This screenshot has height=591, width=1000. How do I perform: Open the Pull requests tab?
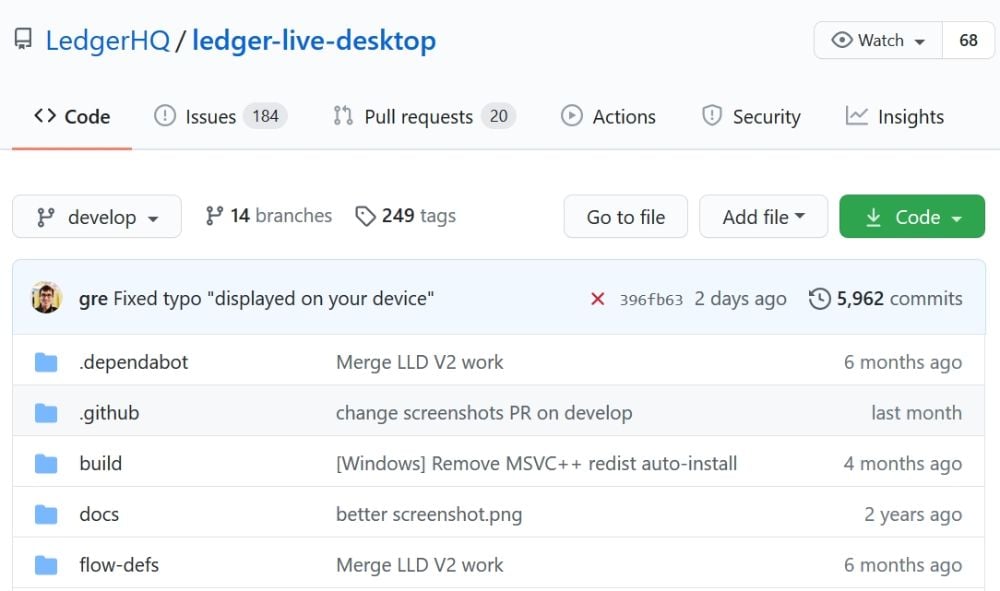[424, 117]
